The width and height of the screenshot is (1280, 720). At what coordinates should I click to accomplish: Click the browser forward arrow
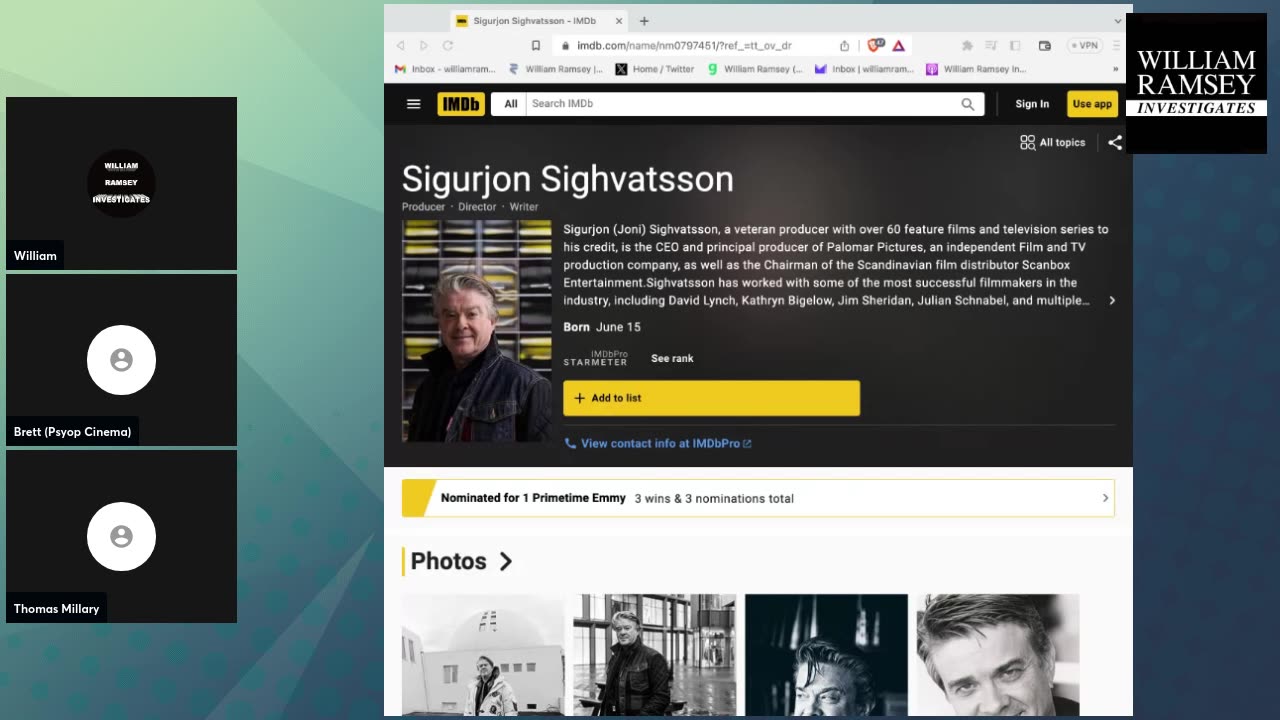(424, 46)
